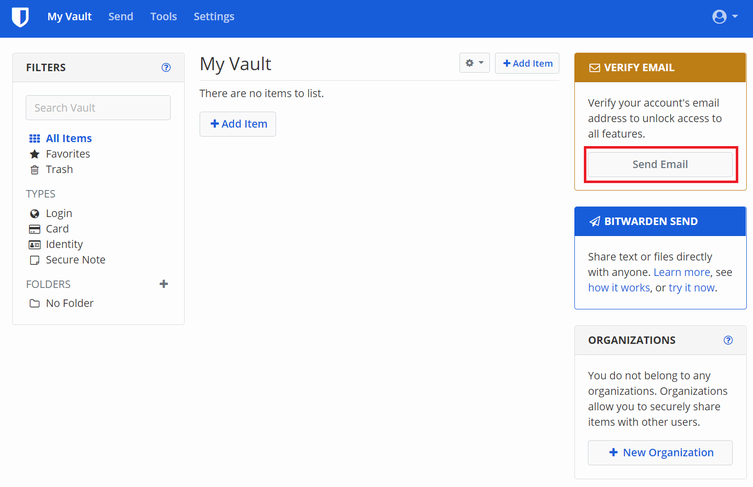Open the Tools menu item
Image resolution: width=753 pixels, height=487 pixels.
pos(163,16)
